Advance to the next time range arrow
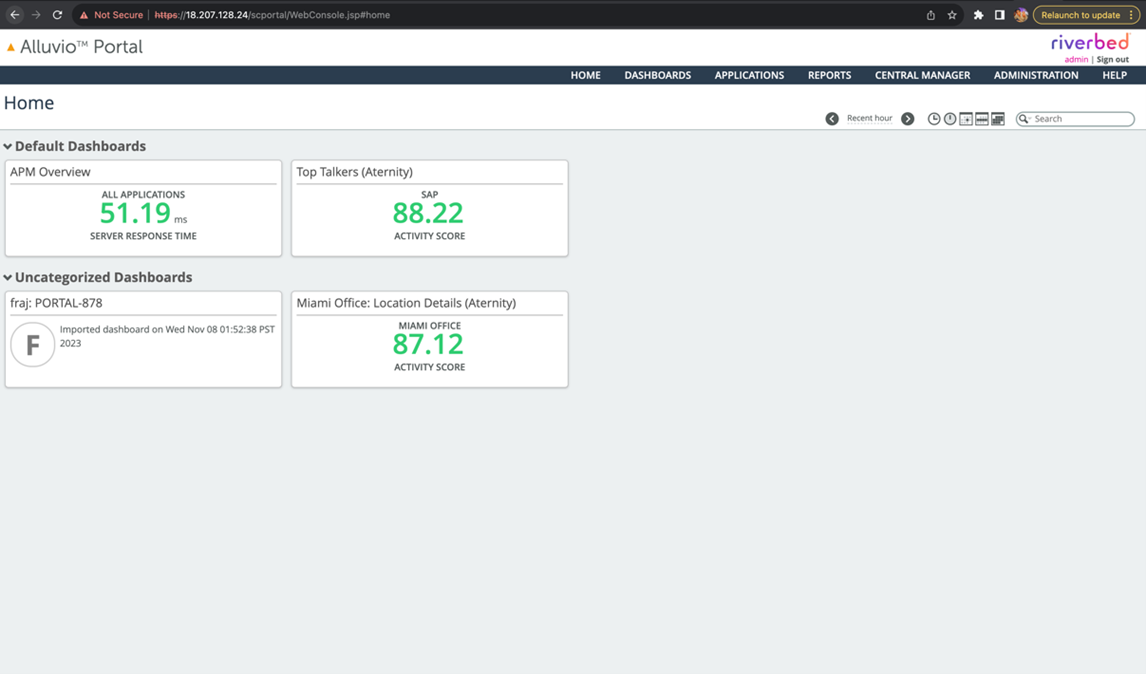Screen dimensions: 1146x674 click(x=908, y=119)
